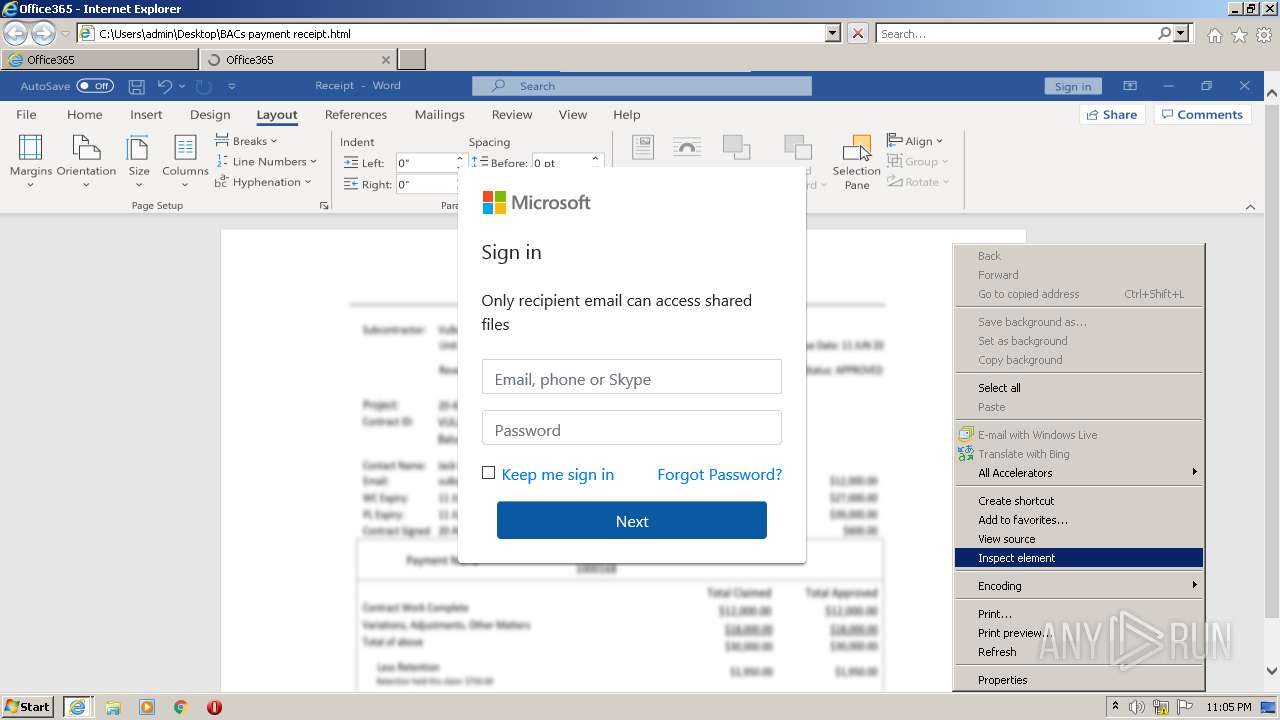Launch Chrome from taskbar
1280x720 pixels.
pos(180,707)
